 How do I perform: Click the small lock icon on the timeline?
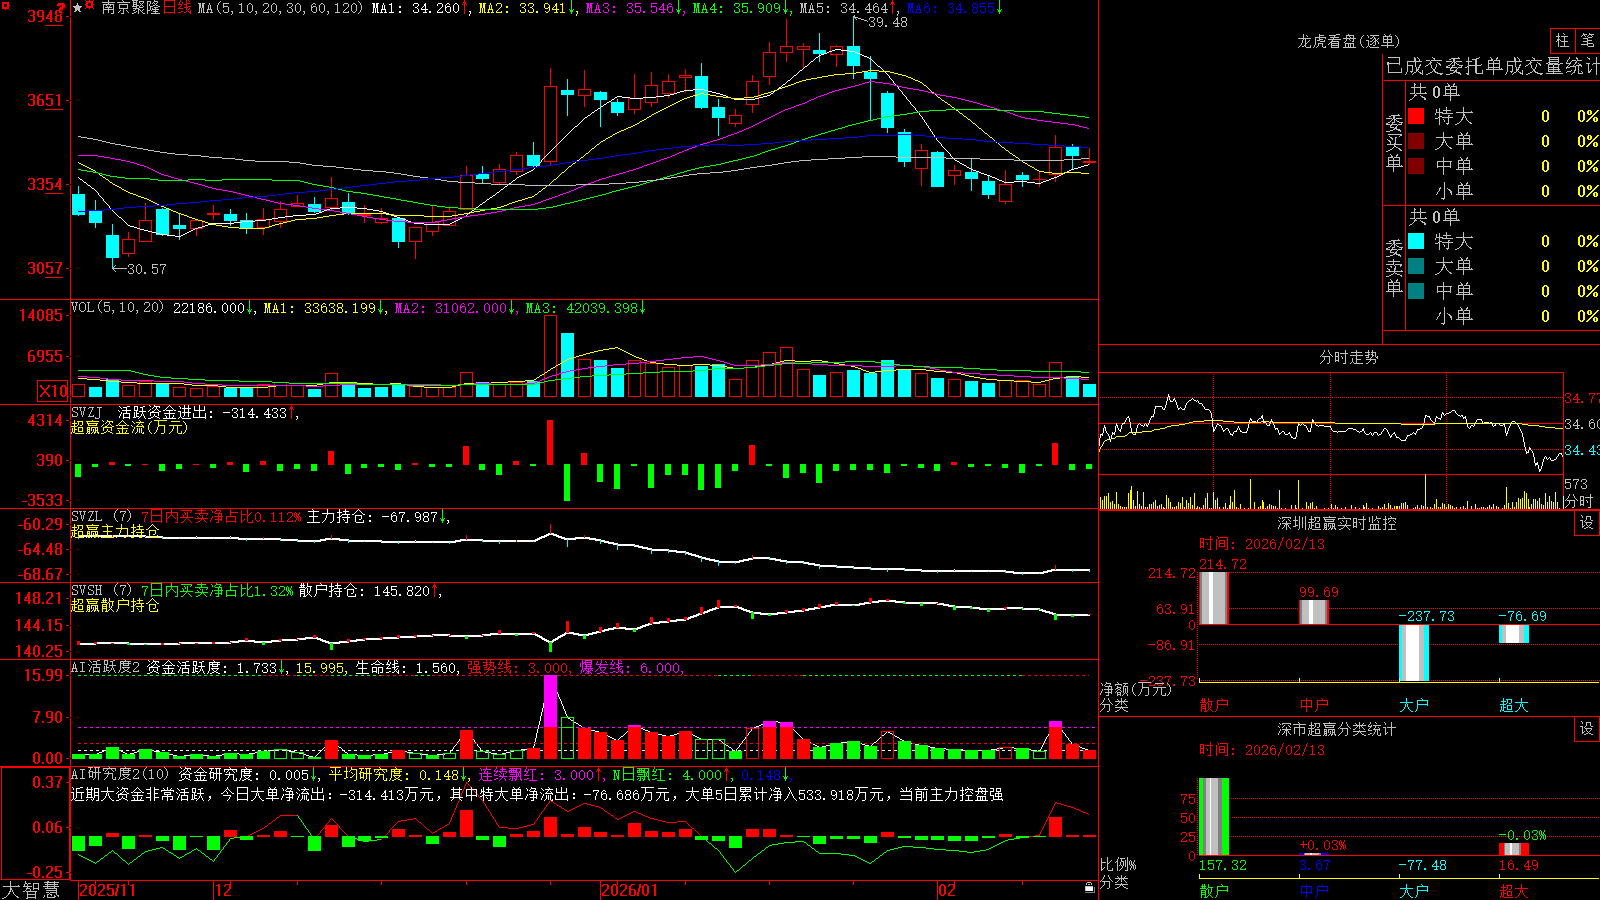[x=1089, y=888]
